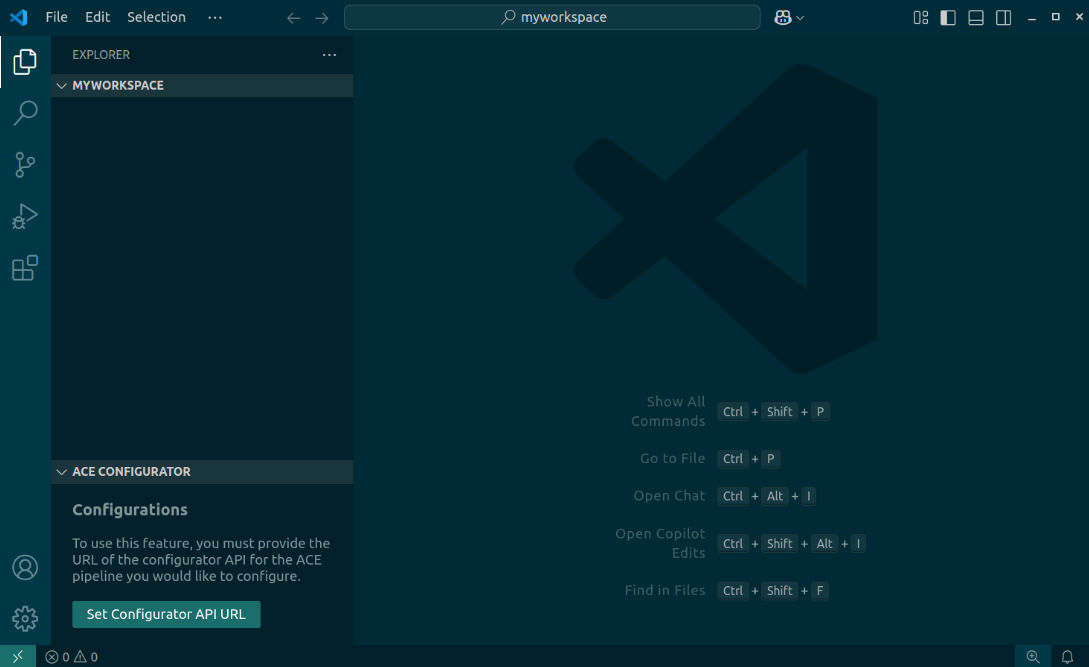Click the zoom icon in status bar
Screen dimensions: 1089x667
tap(1033, 656)
